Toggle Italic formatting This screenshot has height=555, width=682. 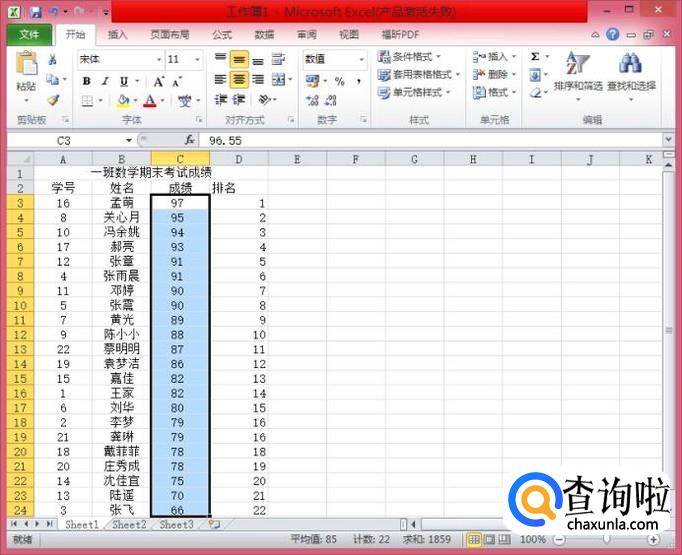coord(105,81)
